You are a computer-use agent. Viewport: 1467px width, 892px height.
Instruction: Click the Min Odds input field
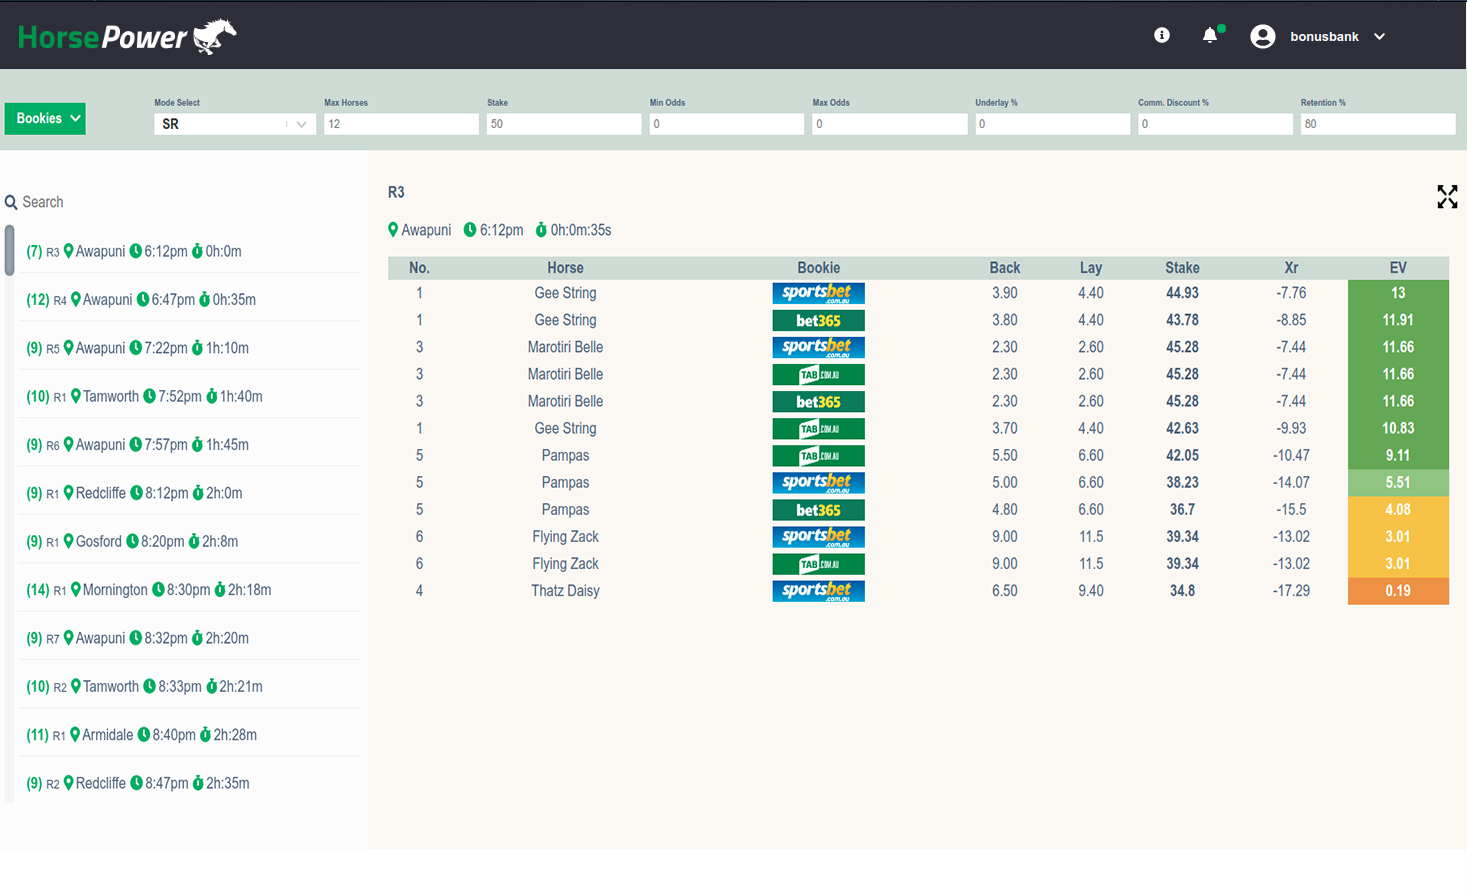tap(727, 124)
